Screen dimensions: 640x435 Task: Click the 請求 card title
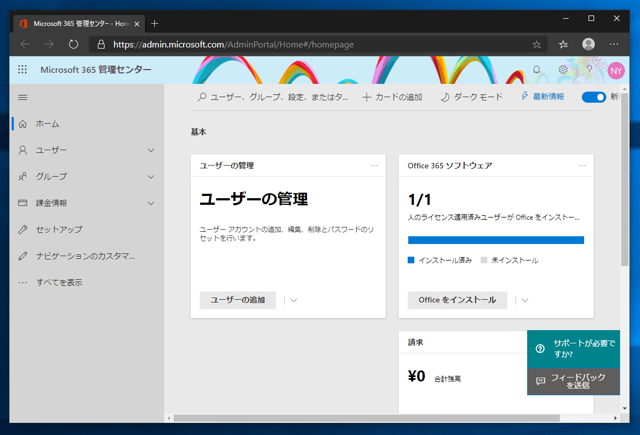tap(416, 342)
